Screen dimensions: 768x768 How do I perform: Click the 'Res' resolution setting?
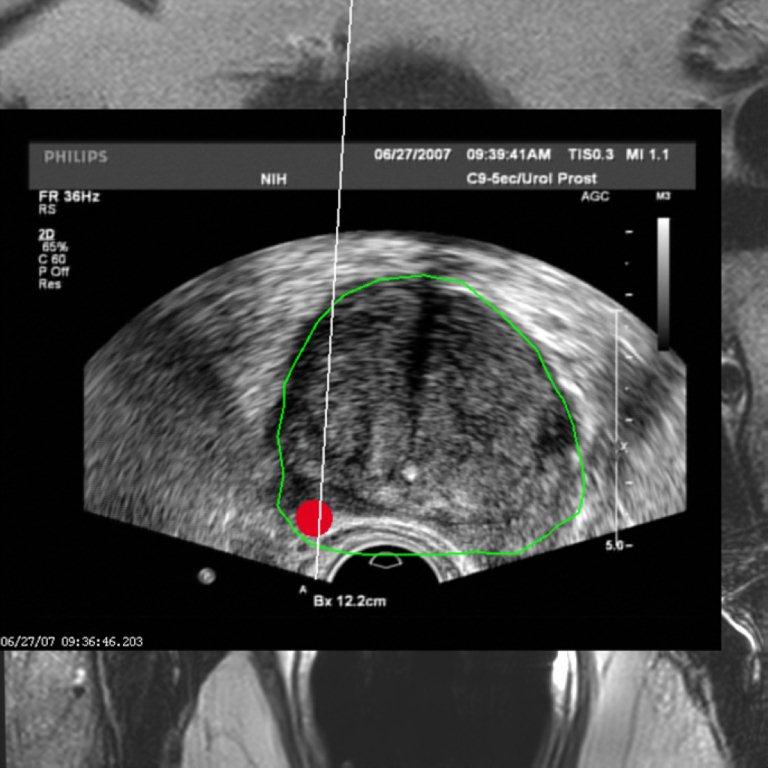[x=48, y=283]
